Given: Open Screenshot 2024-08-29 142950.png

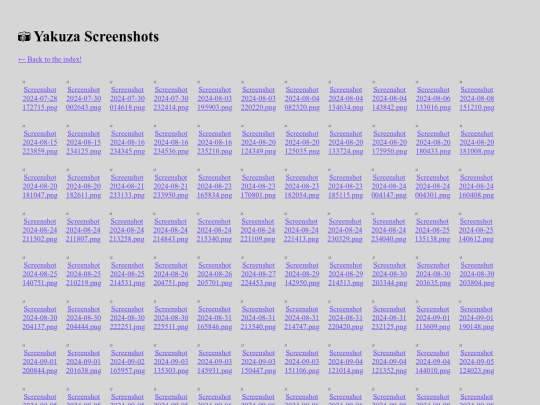Looking at the screenshot, I should click(302, 274).
